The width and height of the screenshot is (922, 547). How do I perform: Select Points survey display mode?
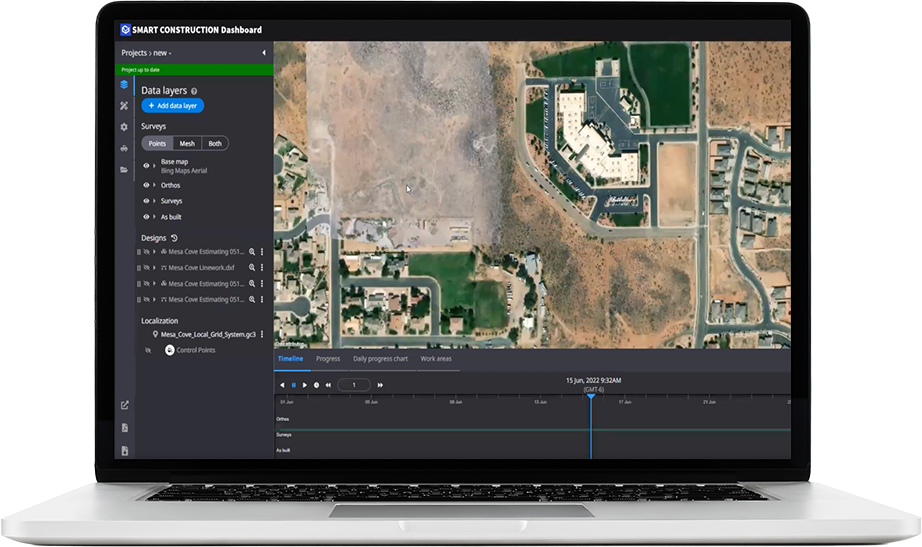click(x=157, y=144)
